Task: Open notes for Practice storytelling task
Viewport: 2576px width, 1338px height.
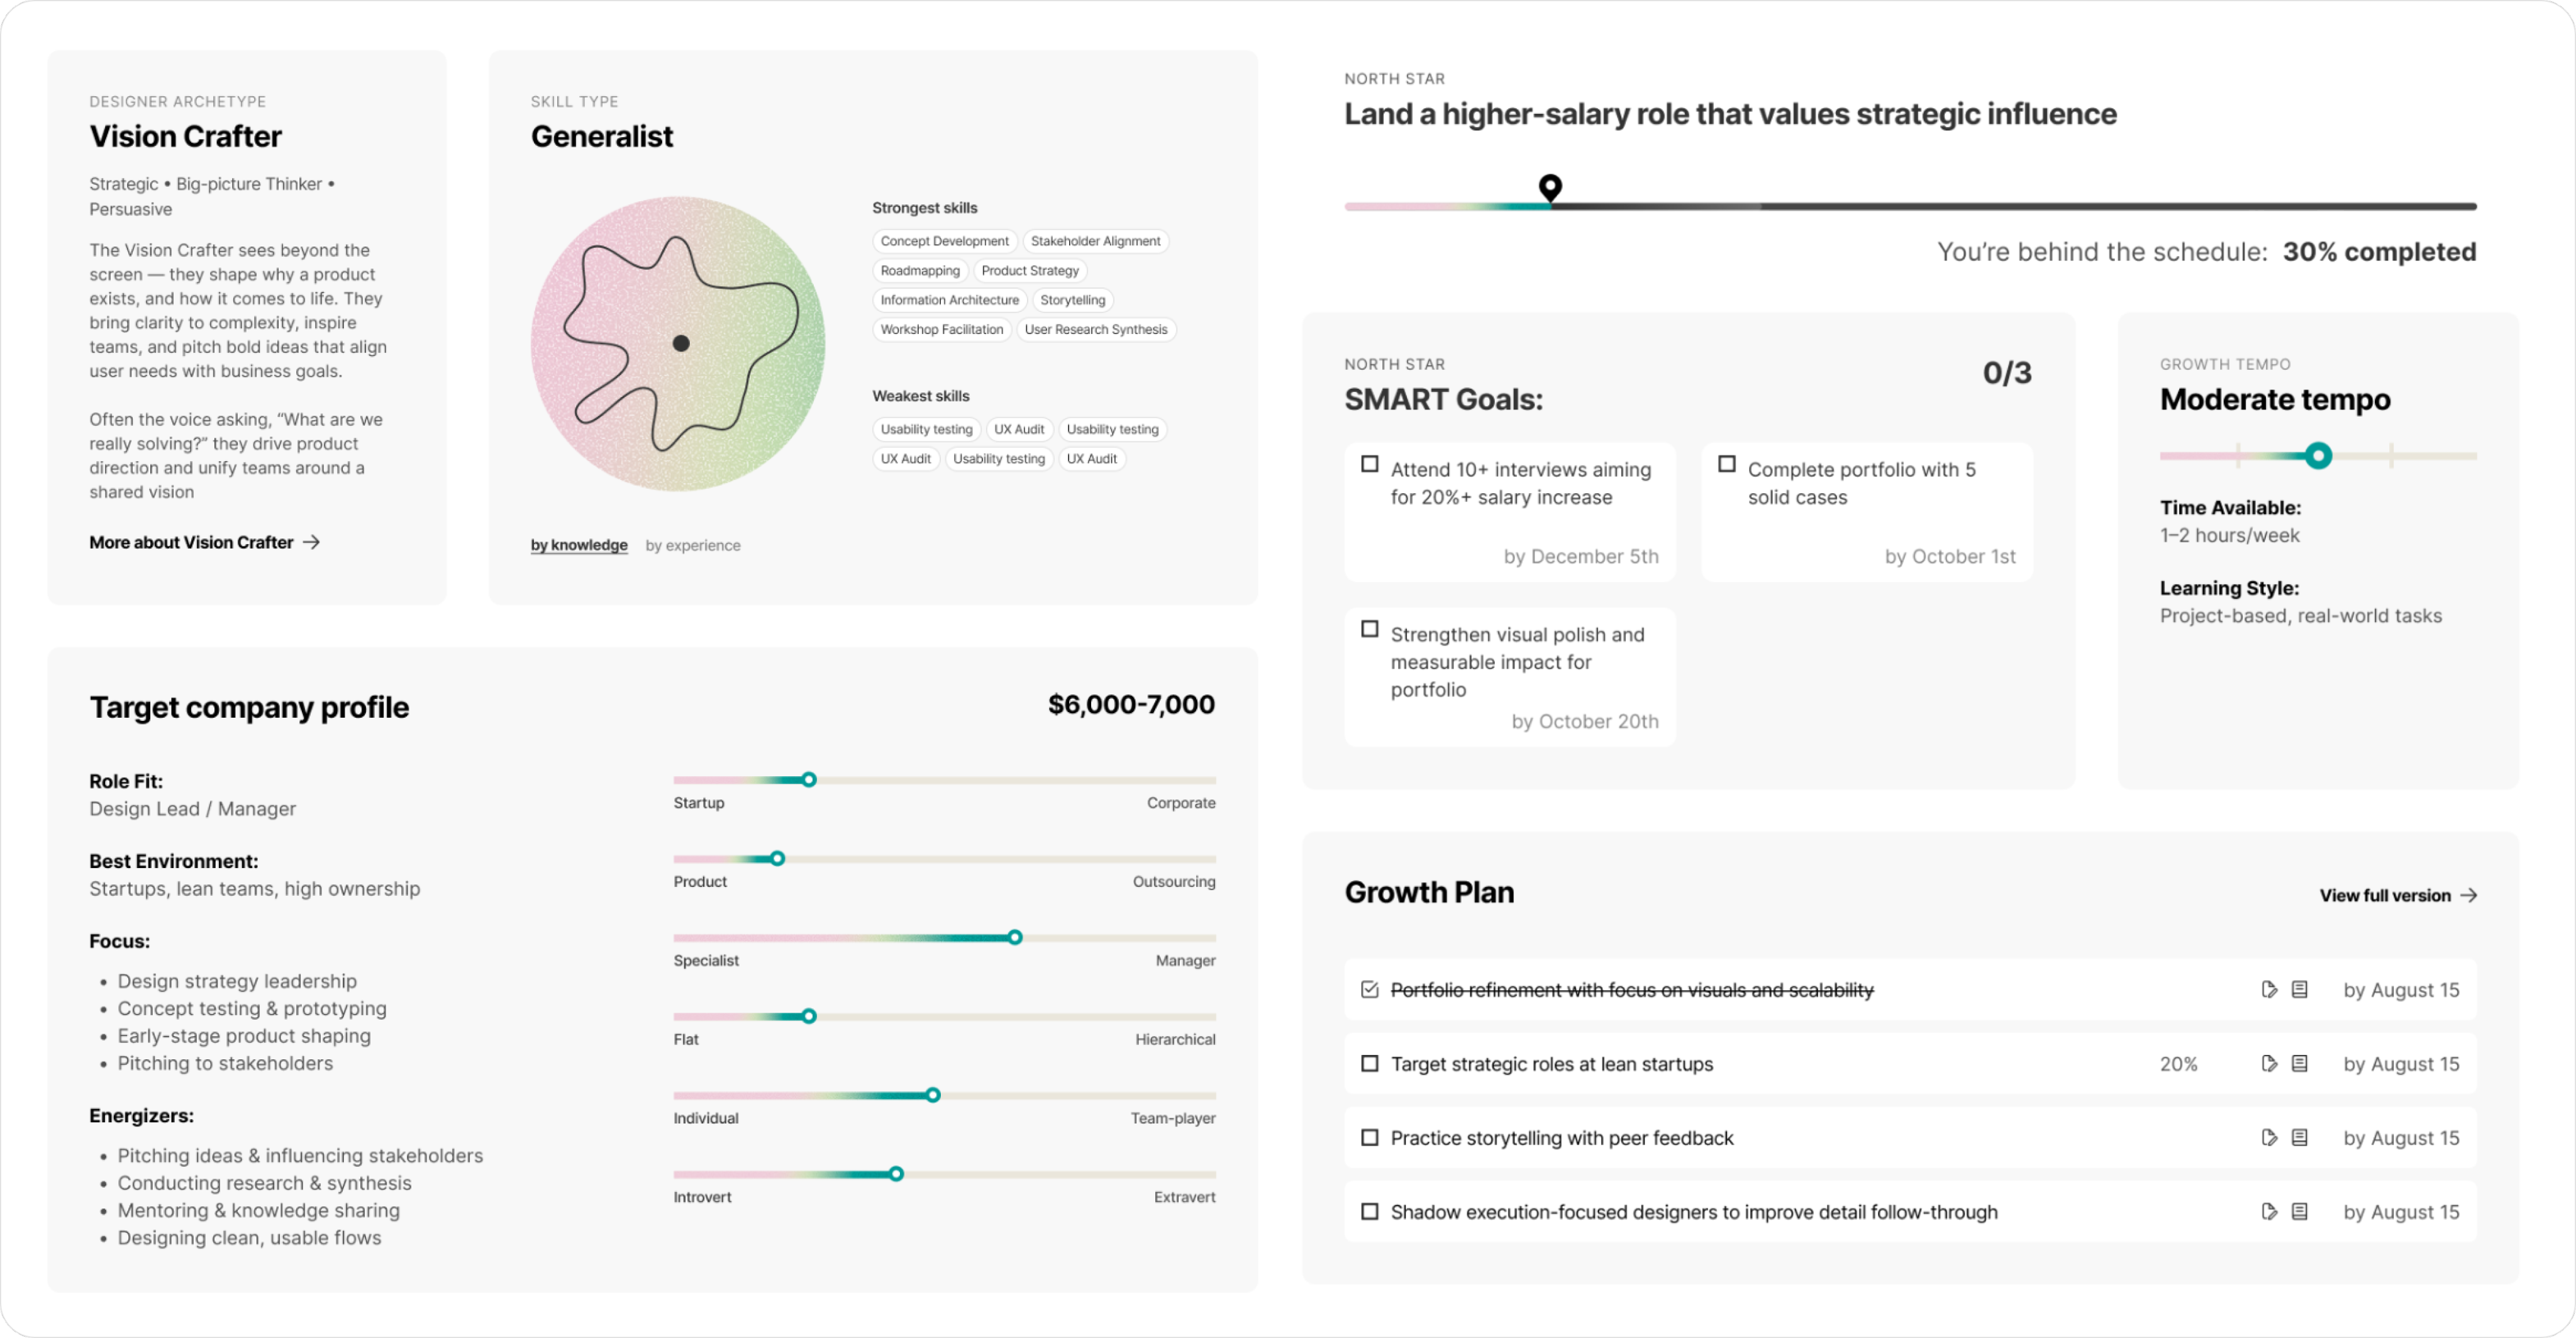Action: tap(2300, 1138)
